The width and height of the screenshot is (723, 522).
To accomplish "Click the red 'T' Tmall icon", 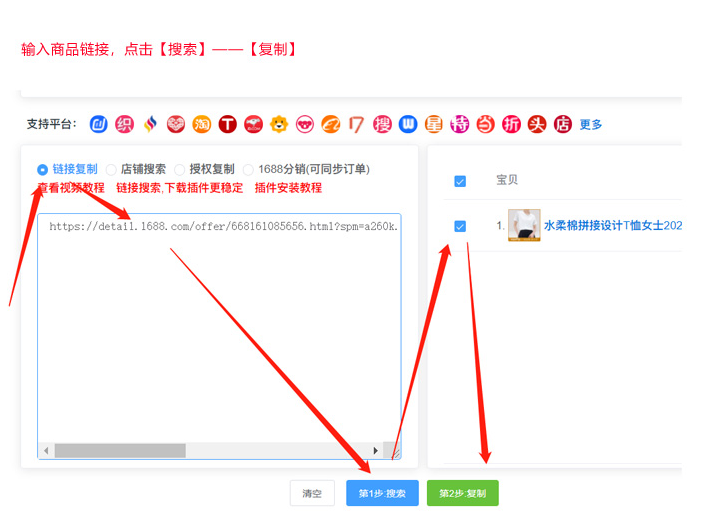I will 227,124.
